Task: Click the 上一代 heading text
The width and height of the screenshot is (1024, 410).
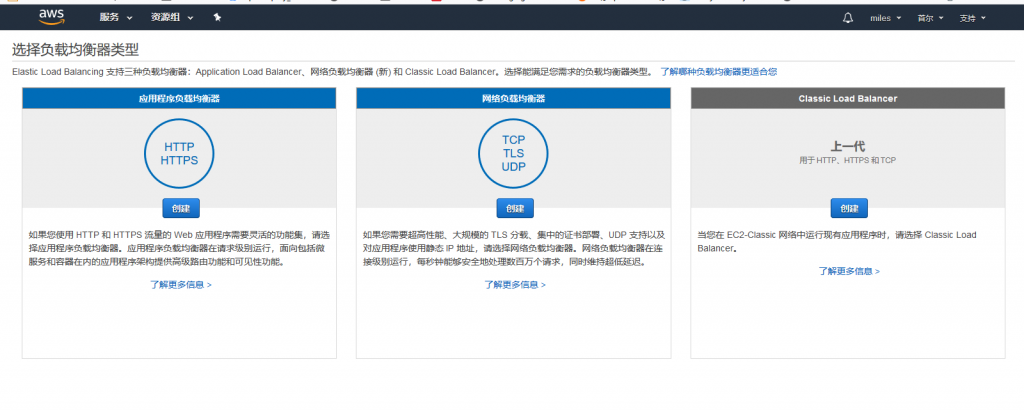Action: pyautogui.click(x=848, y=146)
